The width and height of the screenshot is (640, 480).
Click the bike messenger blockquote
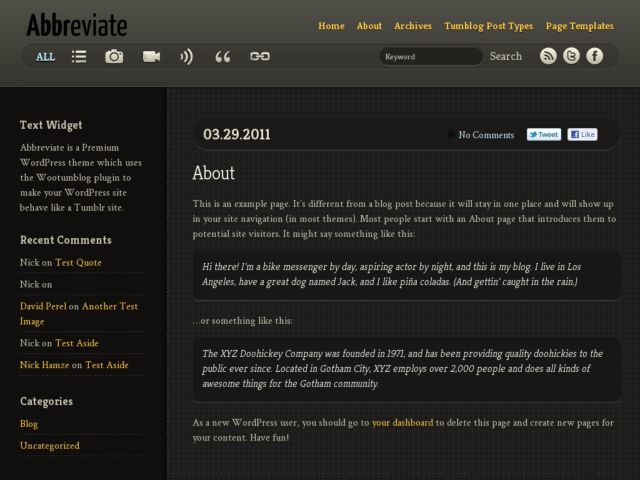coord(407,274)
